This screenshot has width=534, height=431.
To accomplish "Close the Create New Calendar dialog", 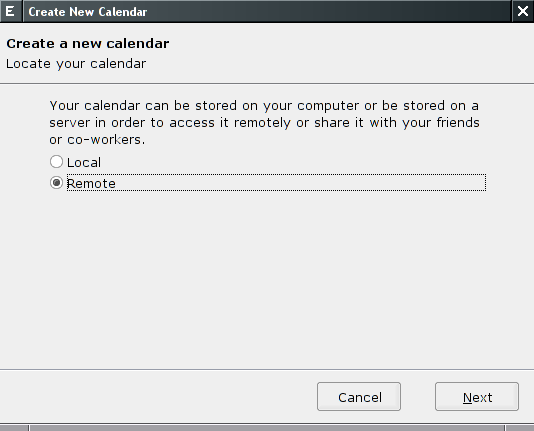I will pos(523,11).
